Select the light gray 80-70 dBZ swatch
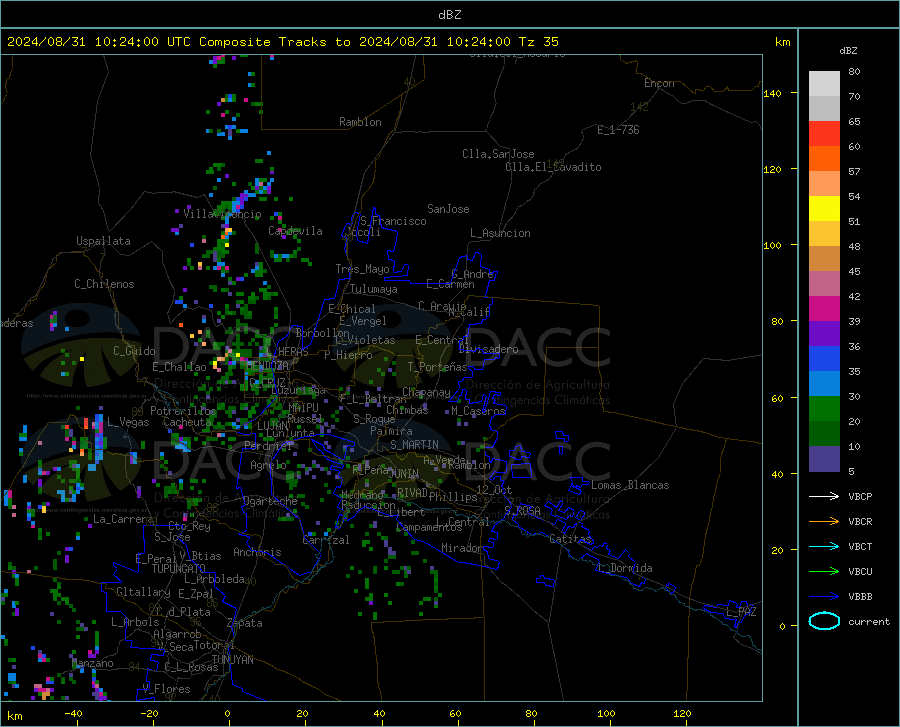The width and height of the screenshot is (900, 727). (824, 84)
